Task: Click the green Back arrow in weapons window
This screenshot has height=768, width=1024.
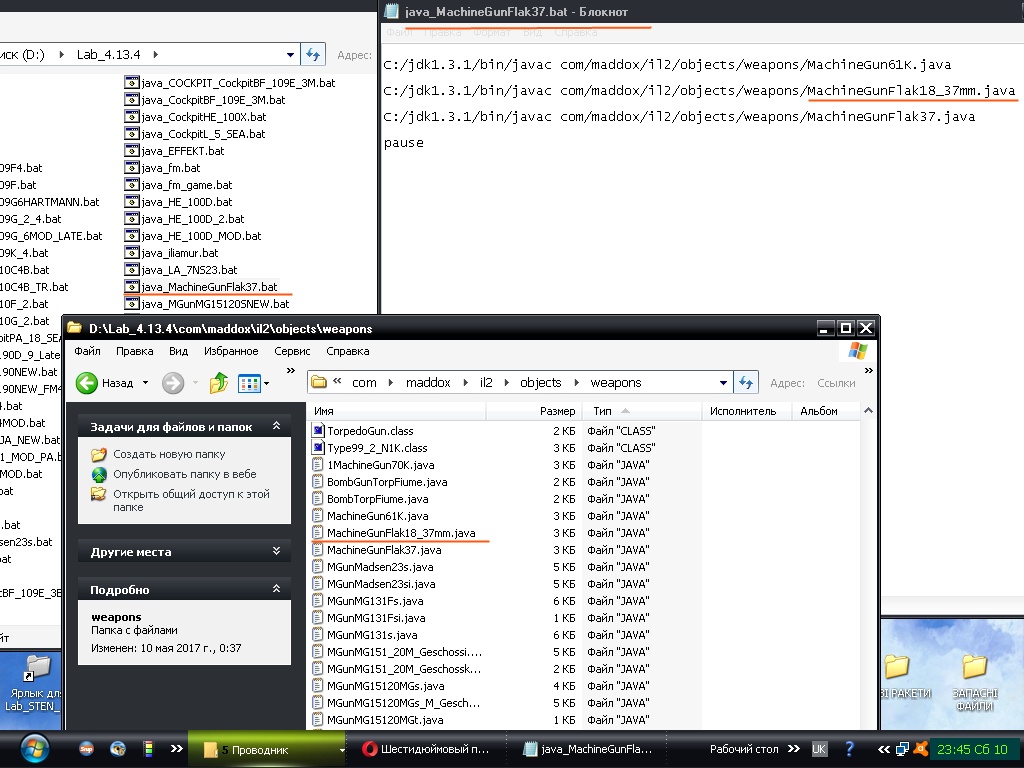Action: coord(87,383)
